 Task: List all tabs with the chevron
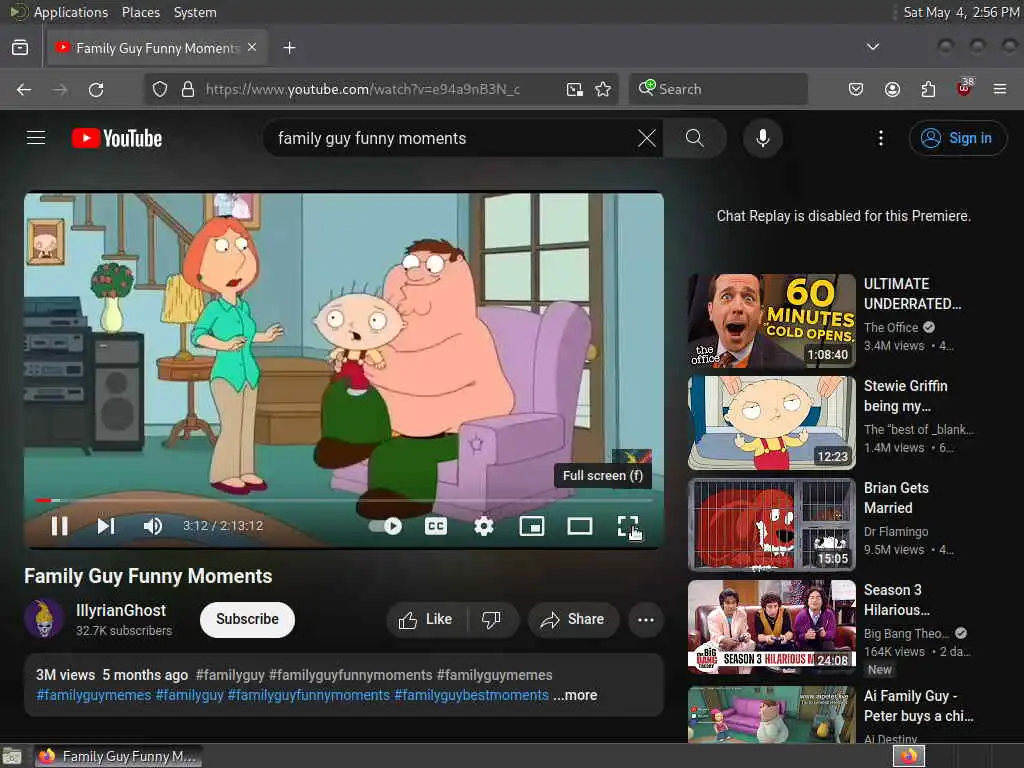coord(872,47)
